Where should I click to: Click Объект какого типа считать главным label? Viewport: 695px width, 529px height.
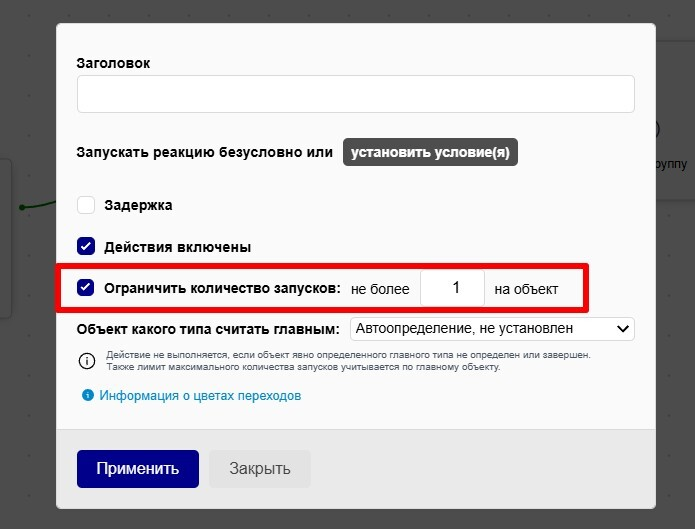click(x=208, y=329)
